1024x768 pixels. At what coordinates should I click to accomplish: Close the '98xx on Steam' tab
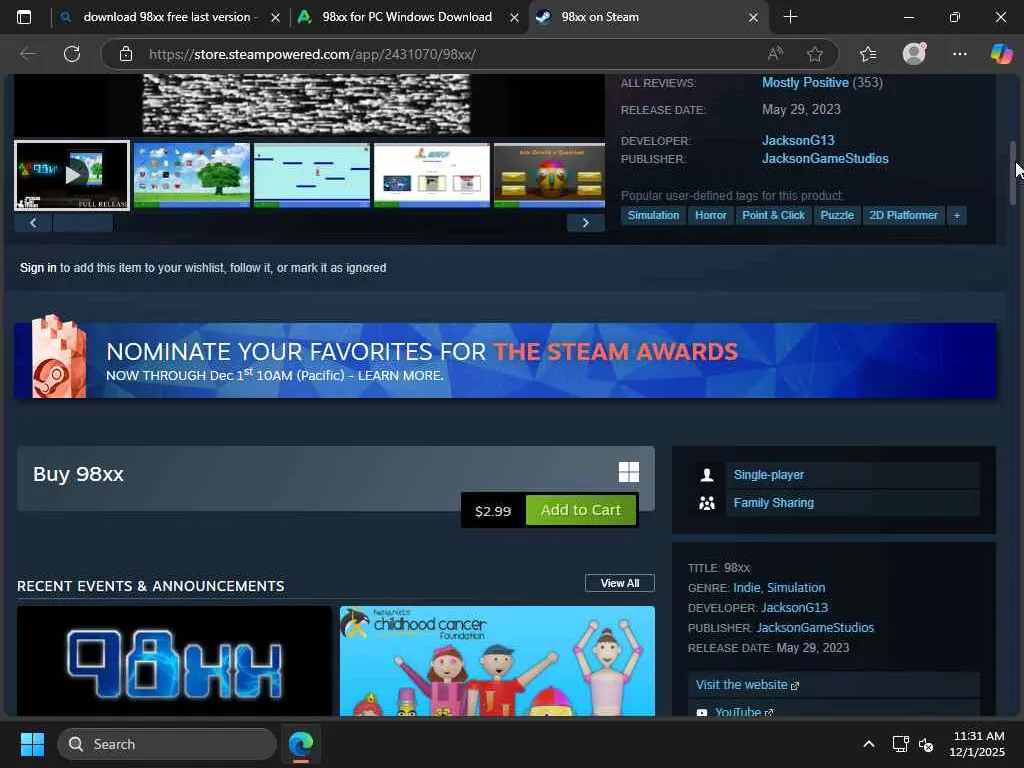[x=753, y=18]
